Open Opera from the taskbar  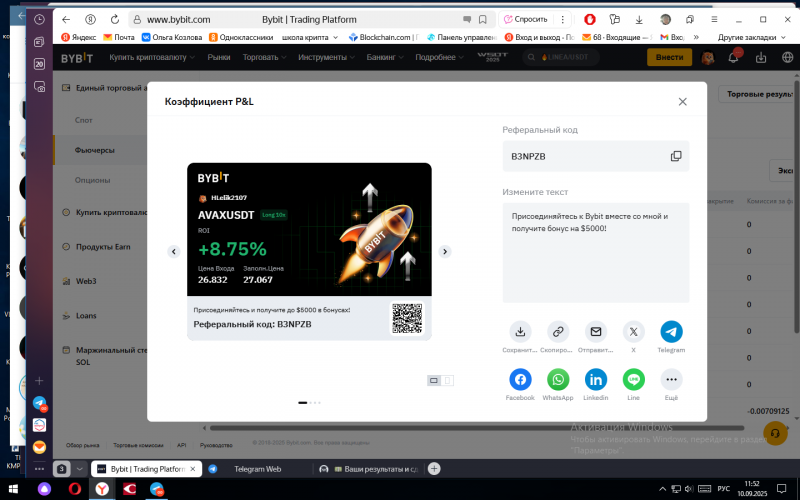(x=74, y=489)
